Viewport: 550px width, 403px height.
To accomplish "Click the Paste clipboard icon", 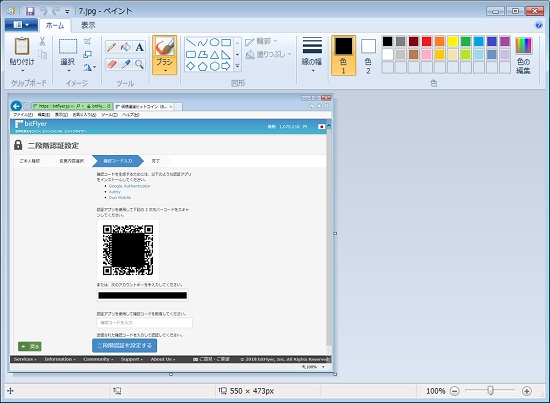I will (22, 46).
